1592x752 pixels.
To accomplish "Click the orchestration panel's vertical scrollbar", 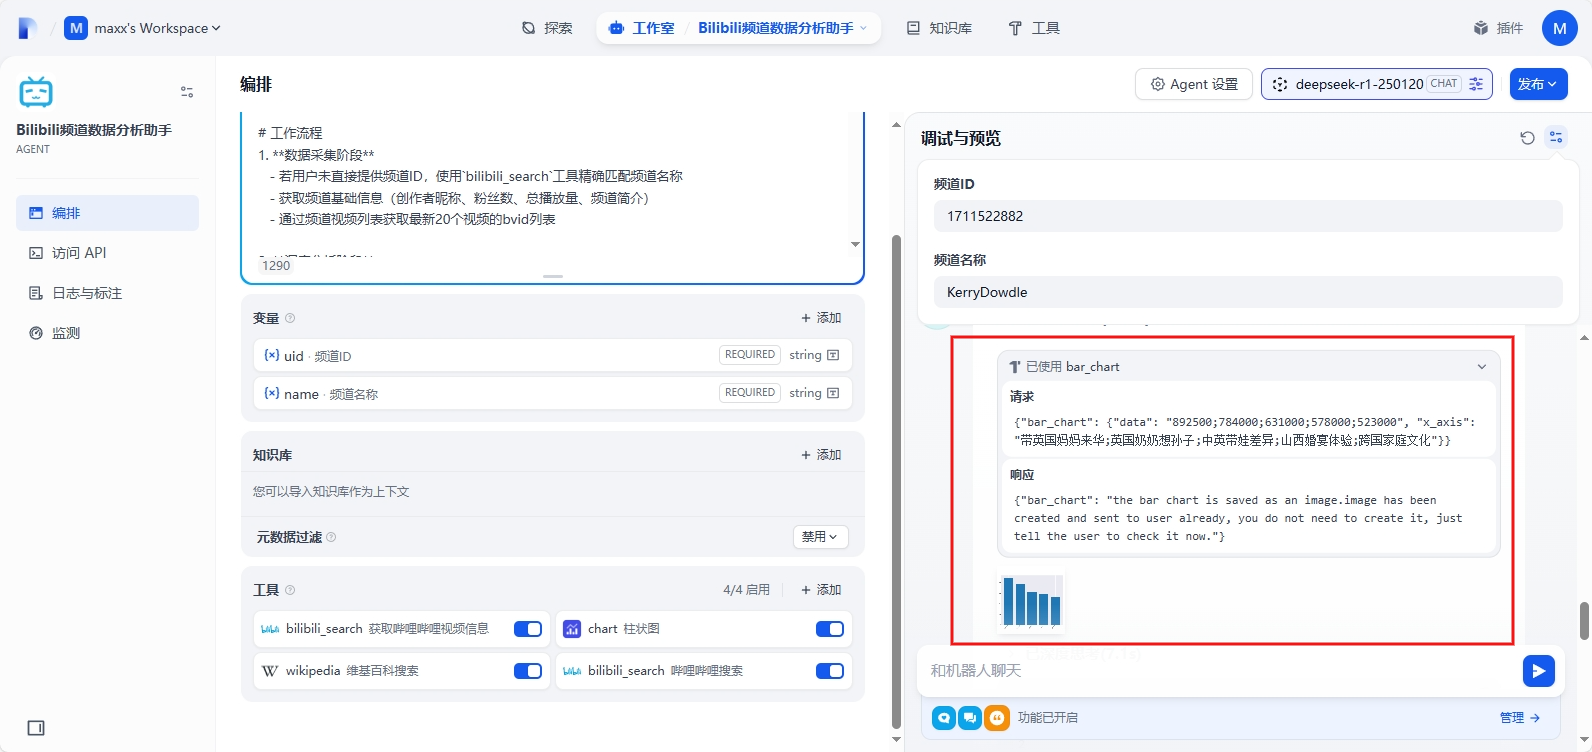I will click(x=896, y=480).
